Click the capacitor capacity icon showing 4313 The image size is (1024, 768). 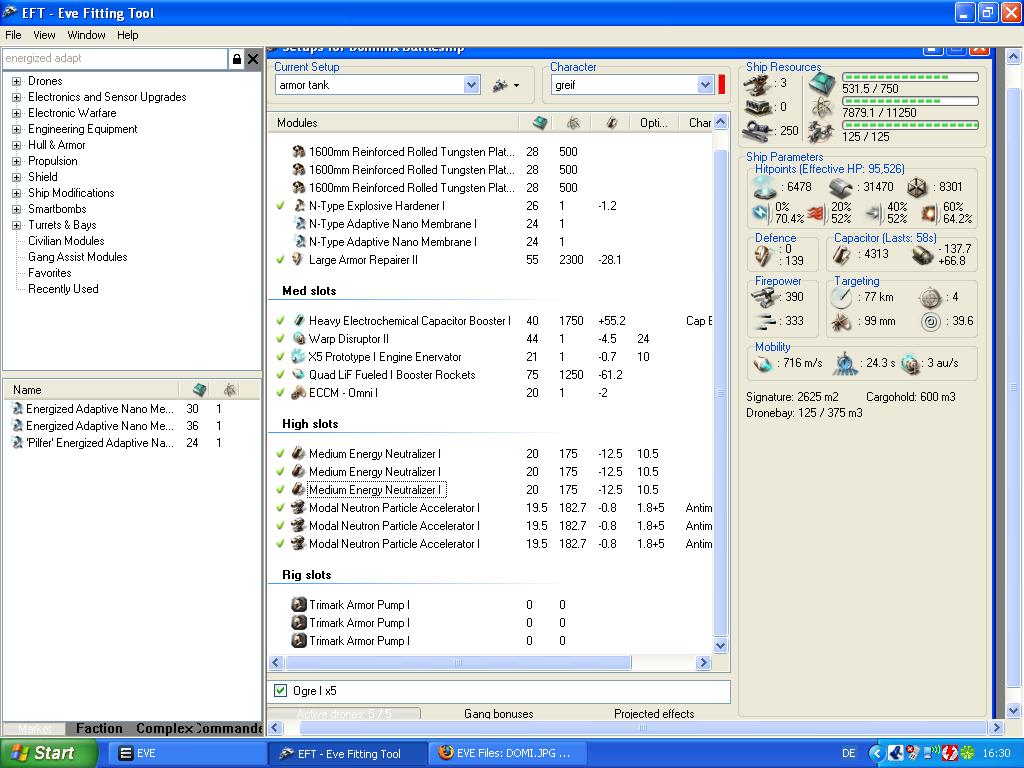(842, 255)
